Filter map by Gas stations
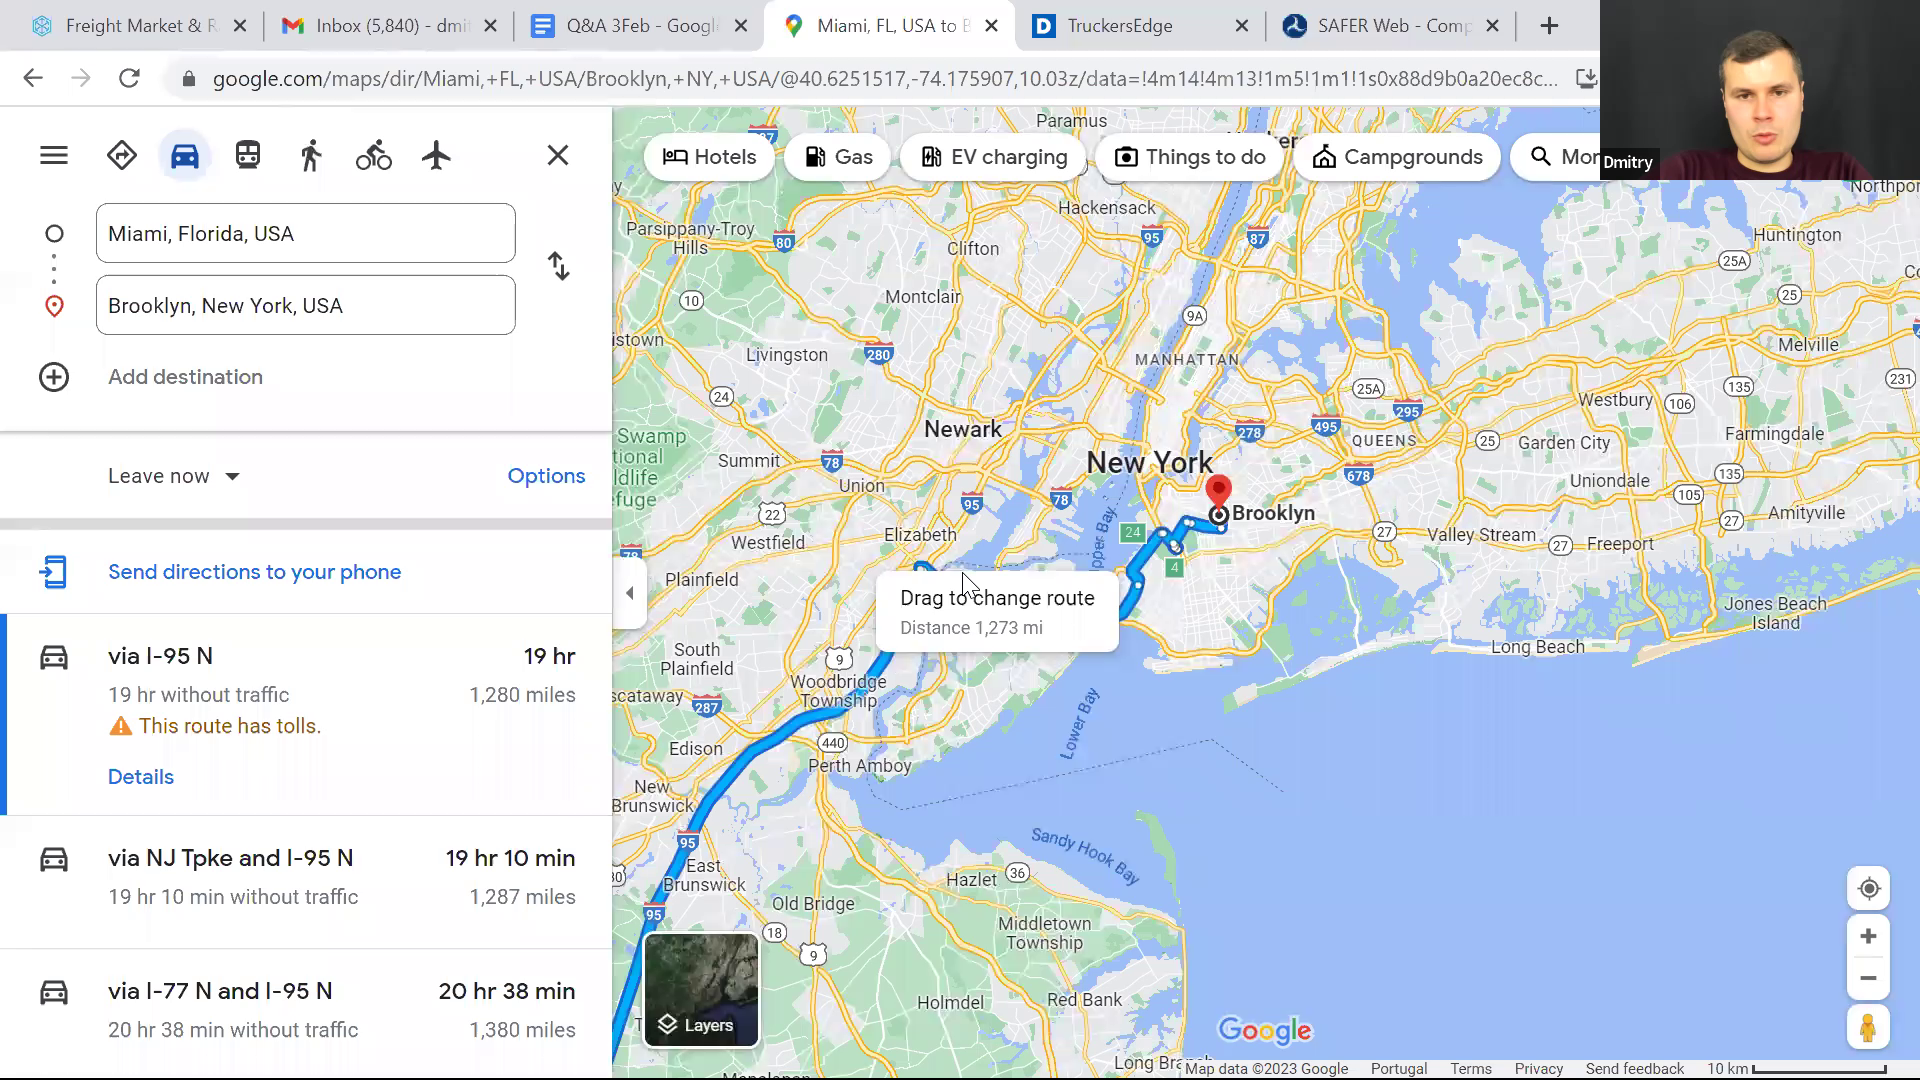The height and width of the screenshot is (1080, 1920). (x=838, y=157)
